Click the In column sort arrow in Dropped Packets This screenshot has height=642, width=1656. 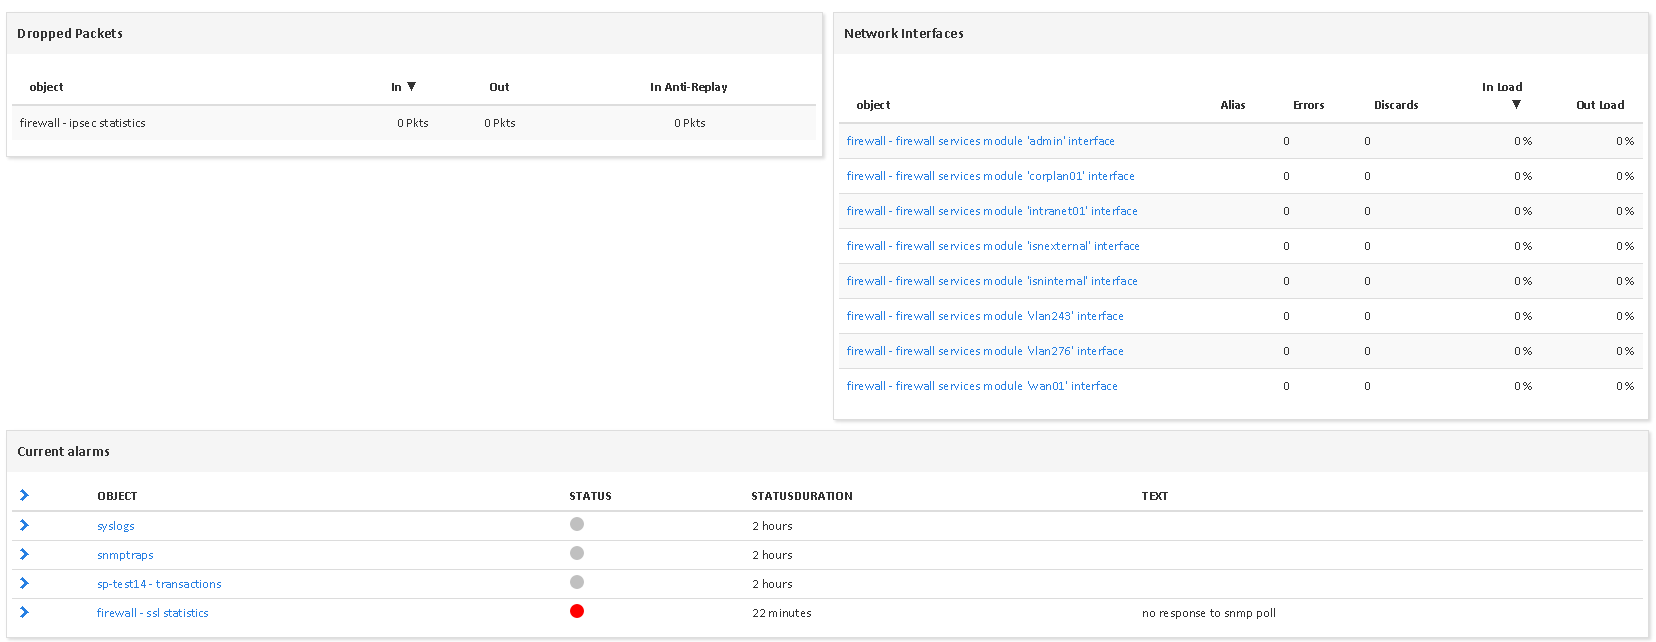pyautogui.click(x=411, y=87)
